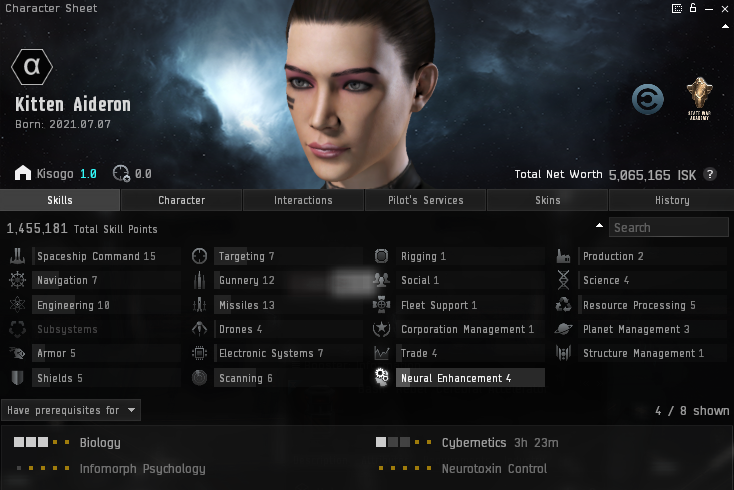Click the Corporation Management star icon
The image size is (734, 490).
[x=382, y=329]
